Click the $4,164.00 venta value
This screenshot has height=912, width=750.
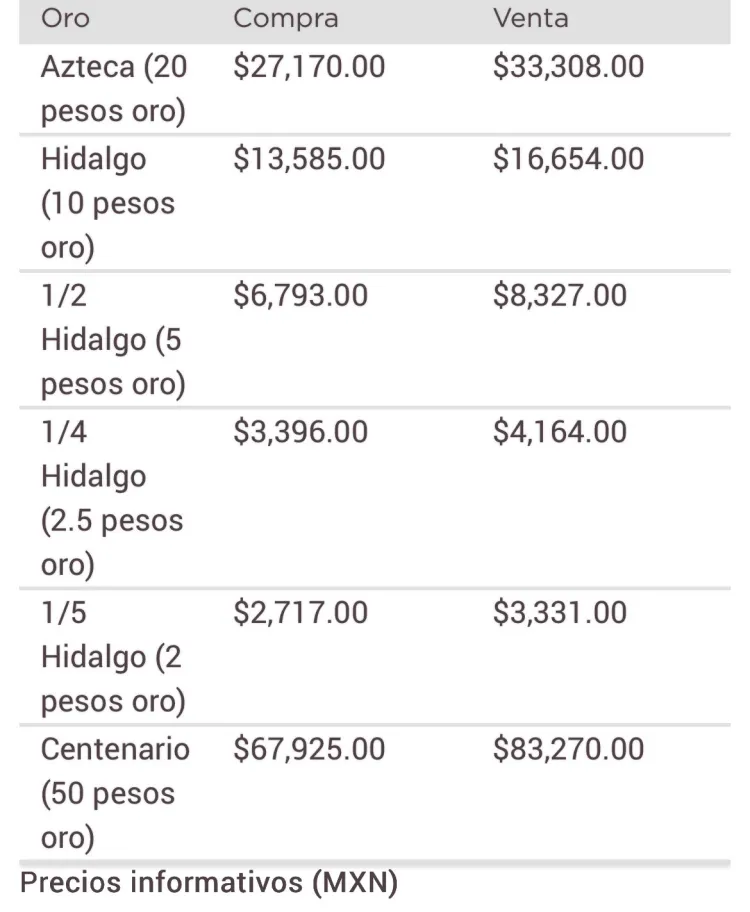pyautogui.click(x=560, y=432)
